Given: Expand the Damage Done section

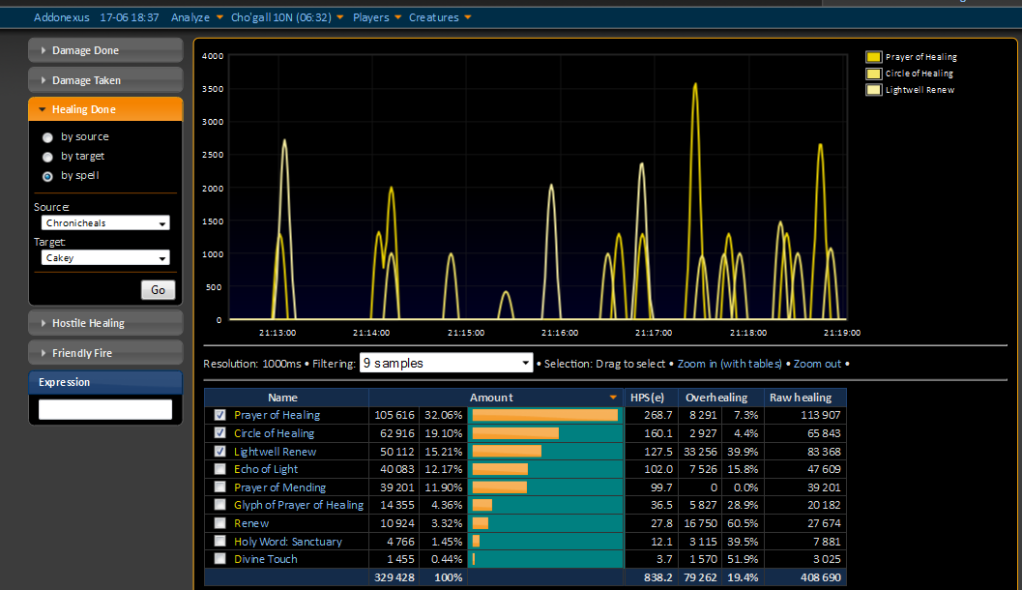Looking at the screenshot, I should pos(105,50).
